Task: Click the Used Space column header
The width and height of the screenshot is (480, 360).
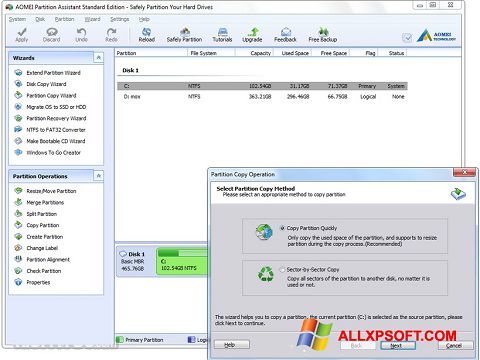Action: (293, 53)
